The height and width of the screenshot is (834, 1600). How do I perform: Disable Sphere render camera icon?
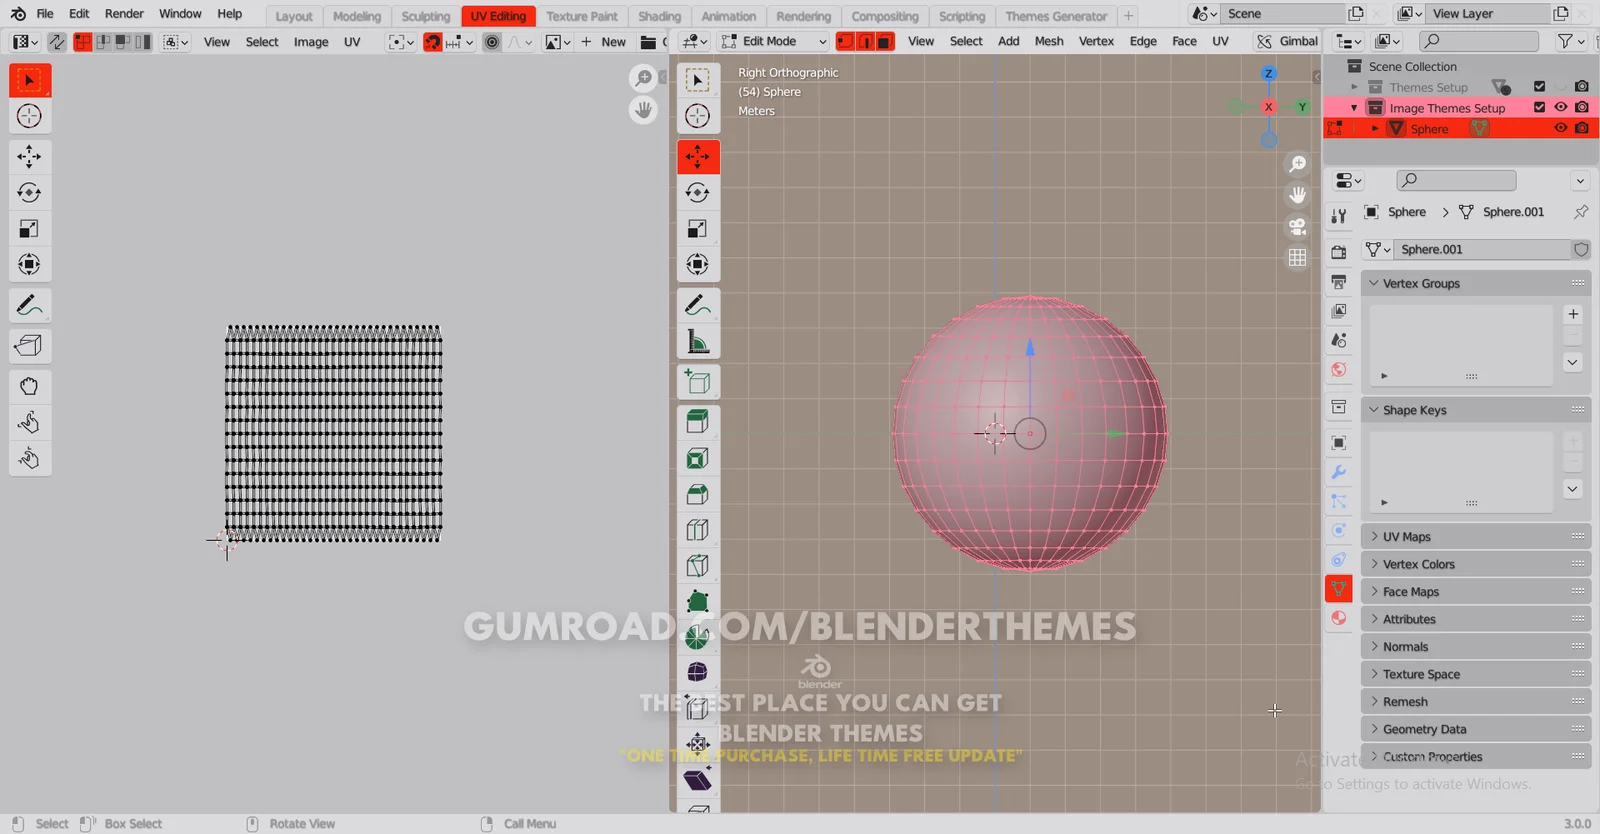pyautogui.click(x=1581, y=128)
